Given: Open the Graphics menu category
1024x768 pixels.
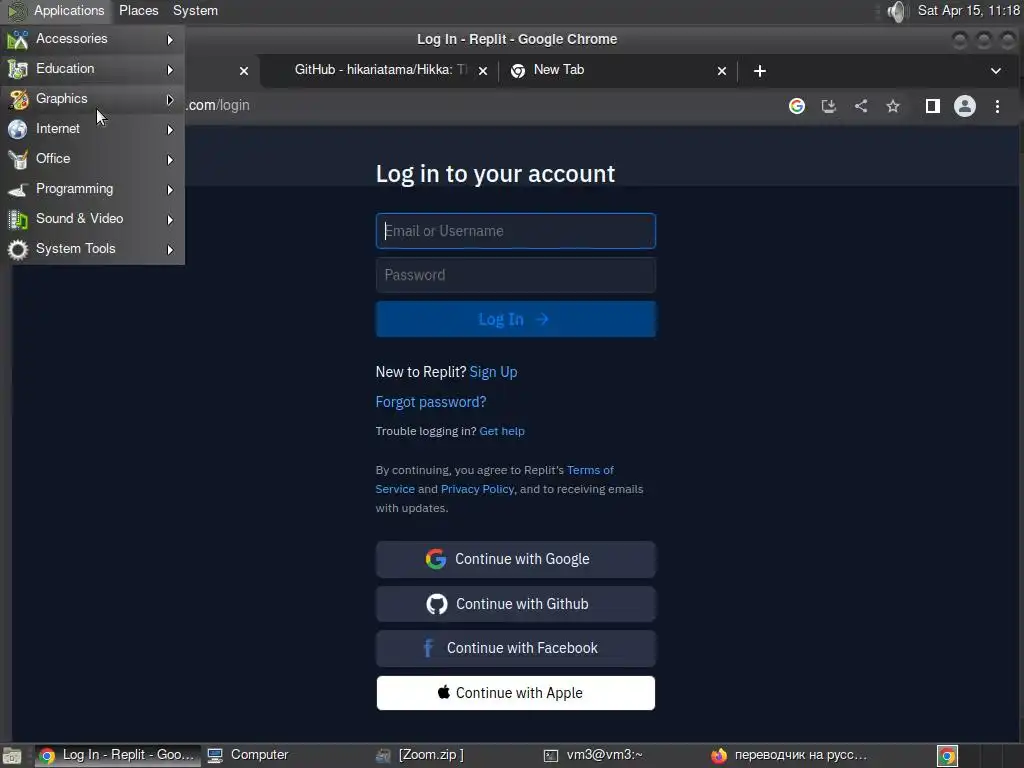Looking at the screenshot, I should tap(92, 99).
